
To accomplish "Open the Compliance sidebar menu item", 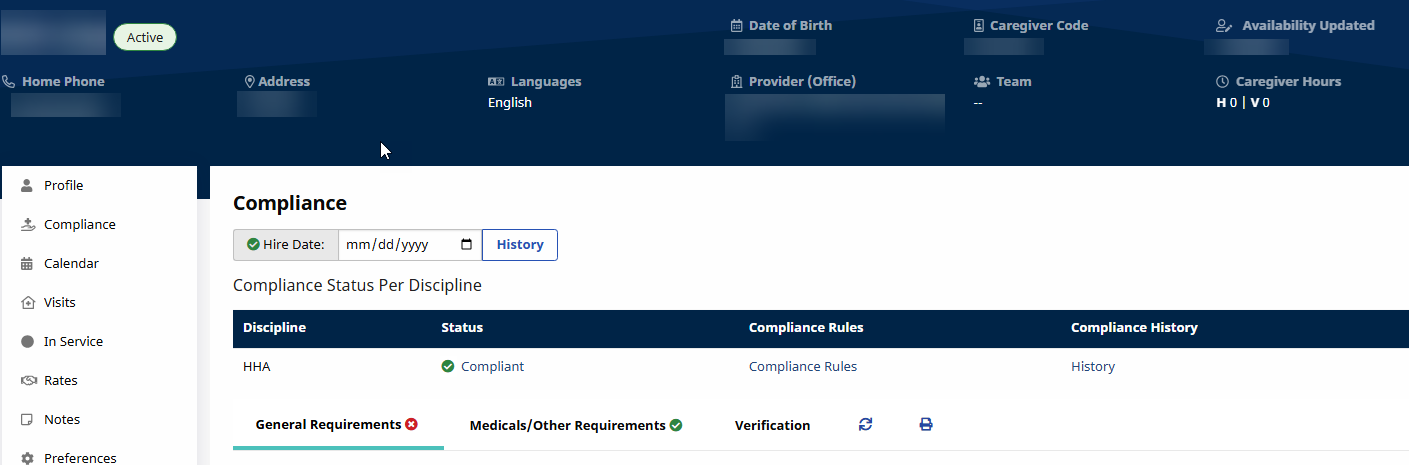I will [79, 225].
